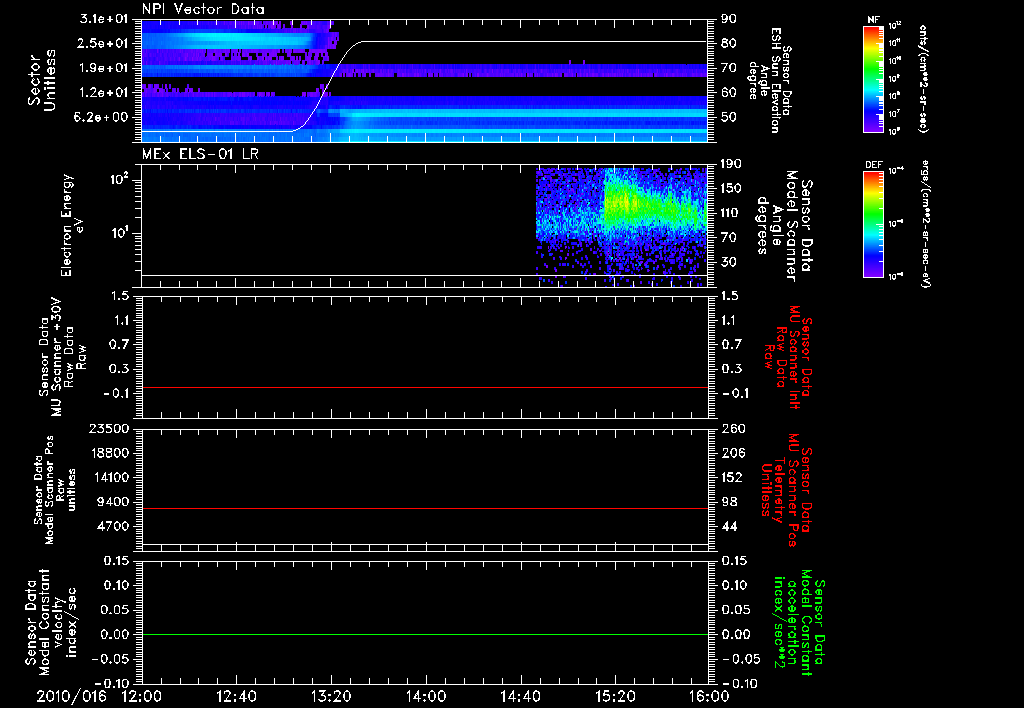Viewport: 1024px width, 708px height.
Task: Click the 'DEF' label above the color bar
Action: coord(874,165)
